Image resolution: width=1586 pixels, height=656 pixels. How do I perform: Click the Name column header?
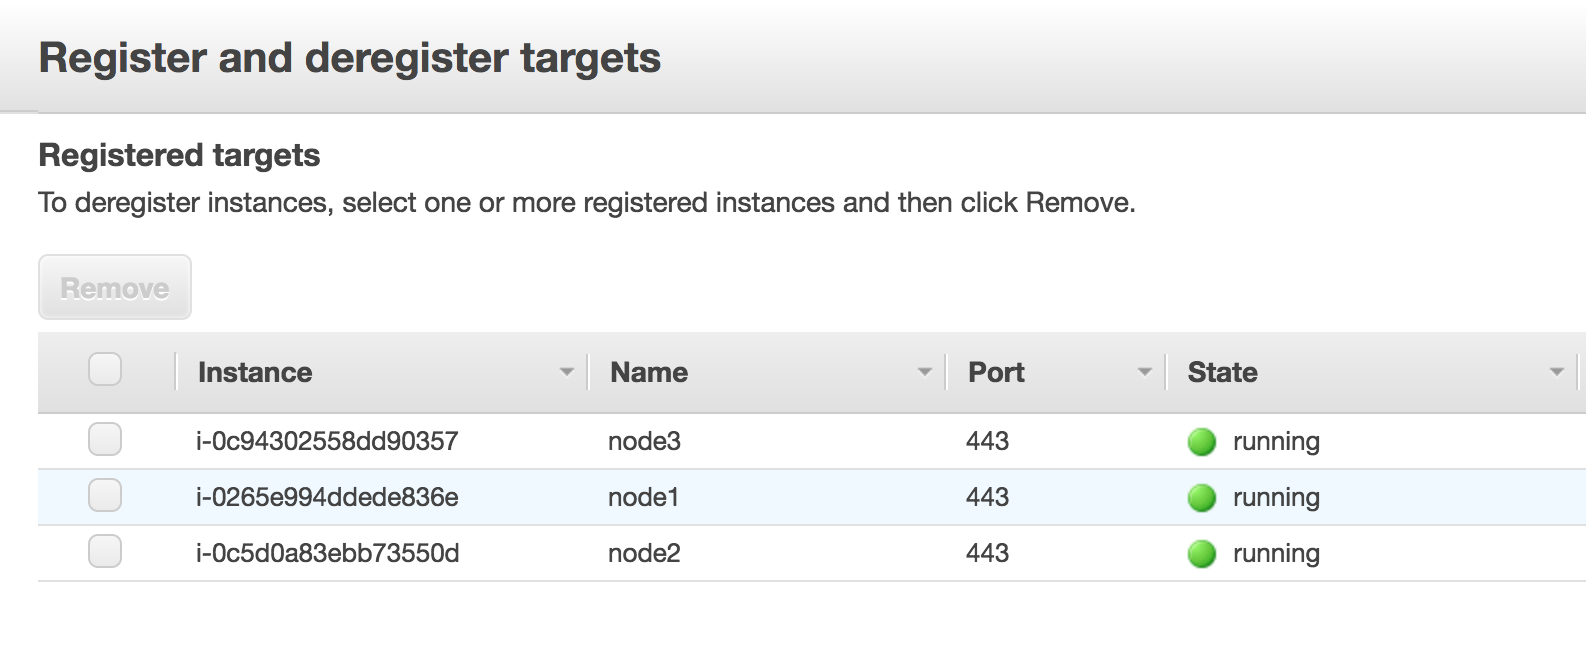point(649,372)
